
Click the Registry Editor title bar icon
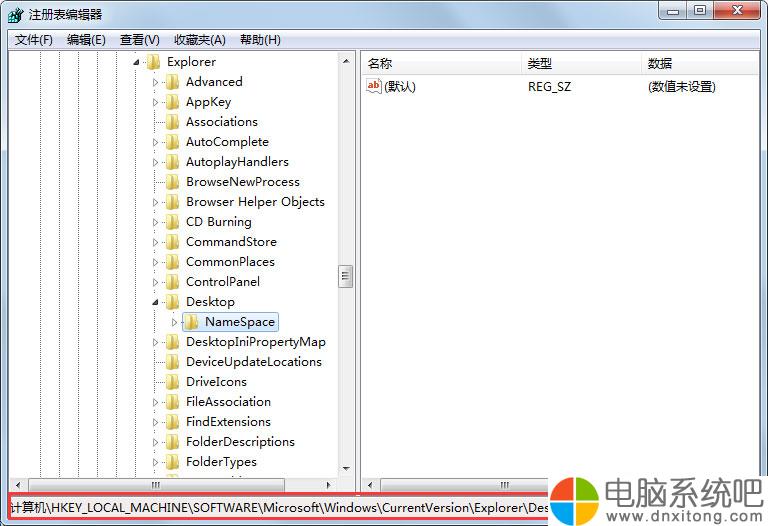pyautogui.click(x=16, y=15)
